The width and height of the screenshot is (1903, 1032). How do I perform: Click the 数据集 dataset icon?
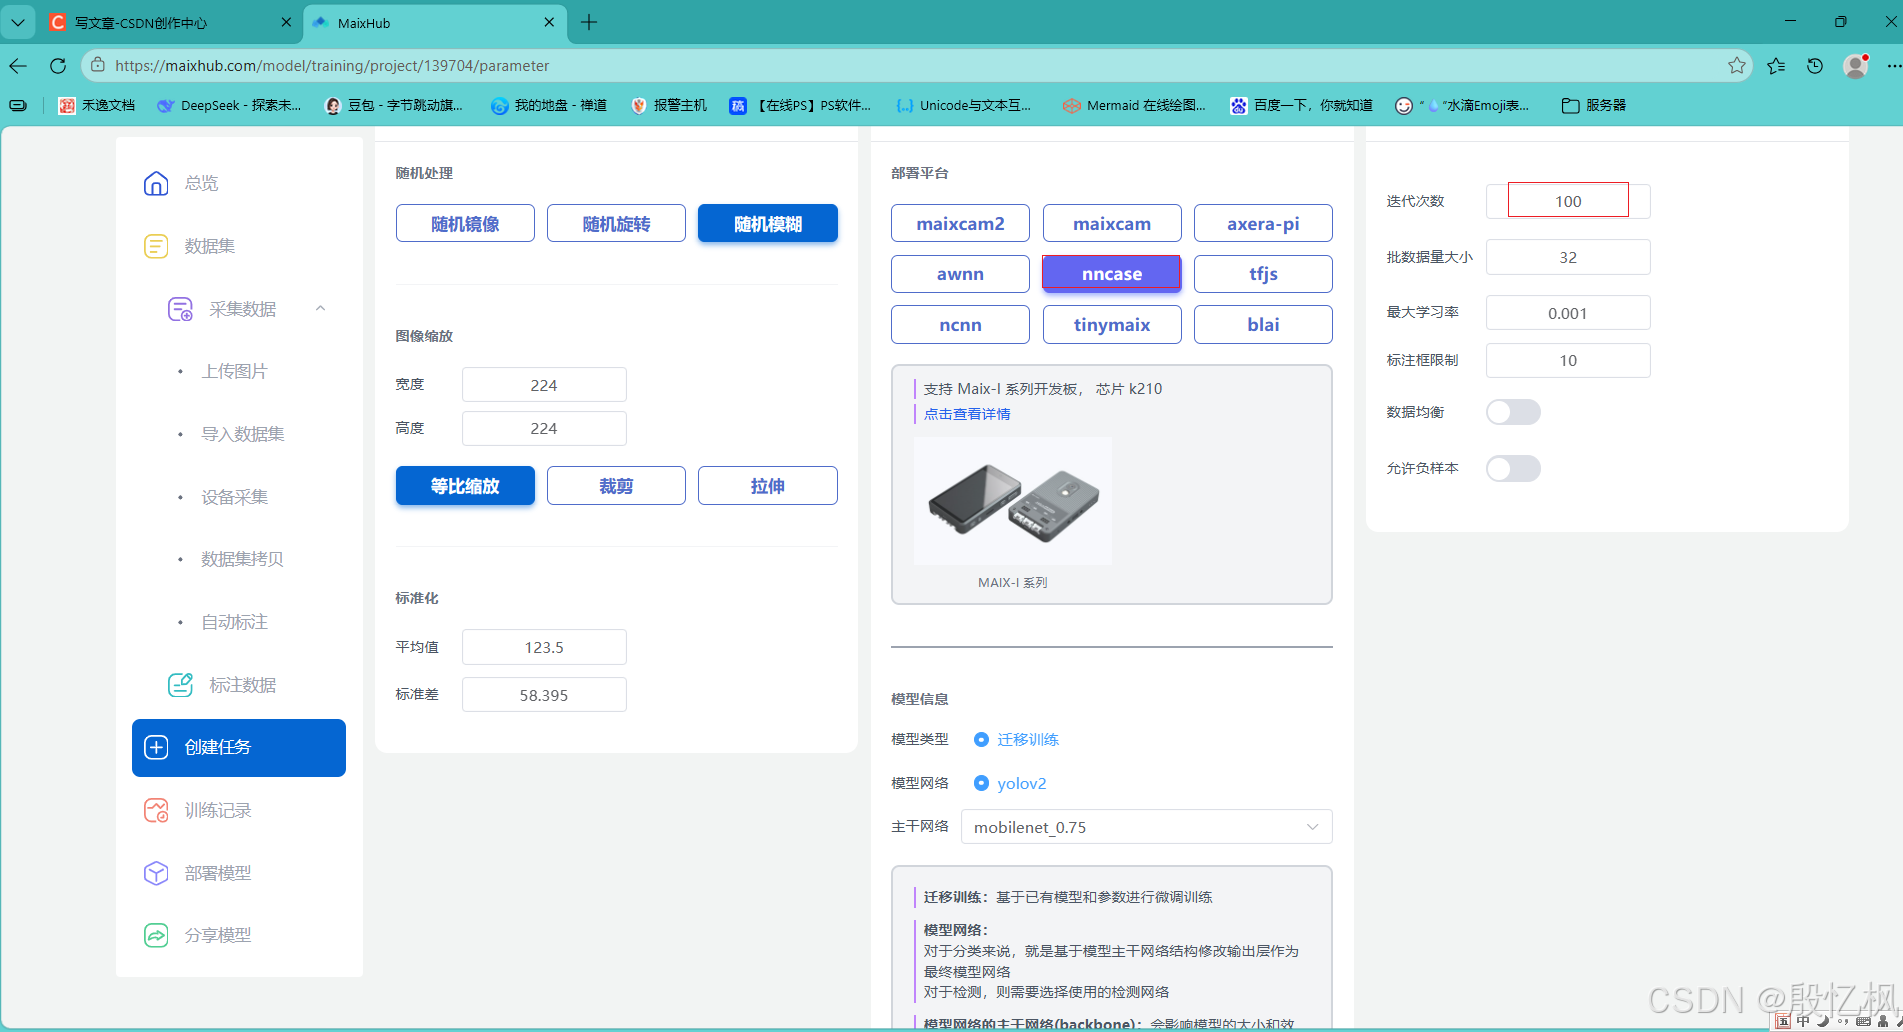pyautogui.click(x=156, y=246)
